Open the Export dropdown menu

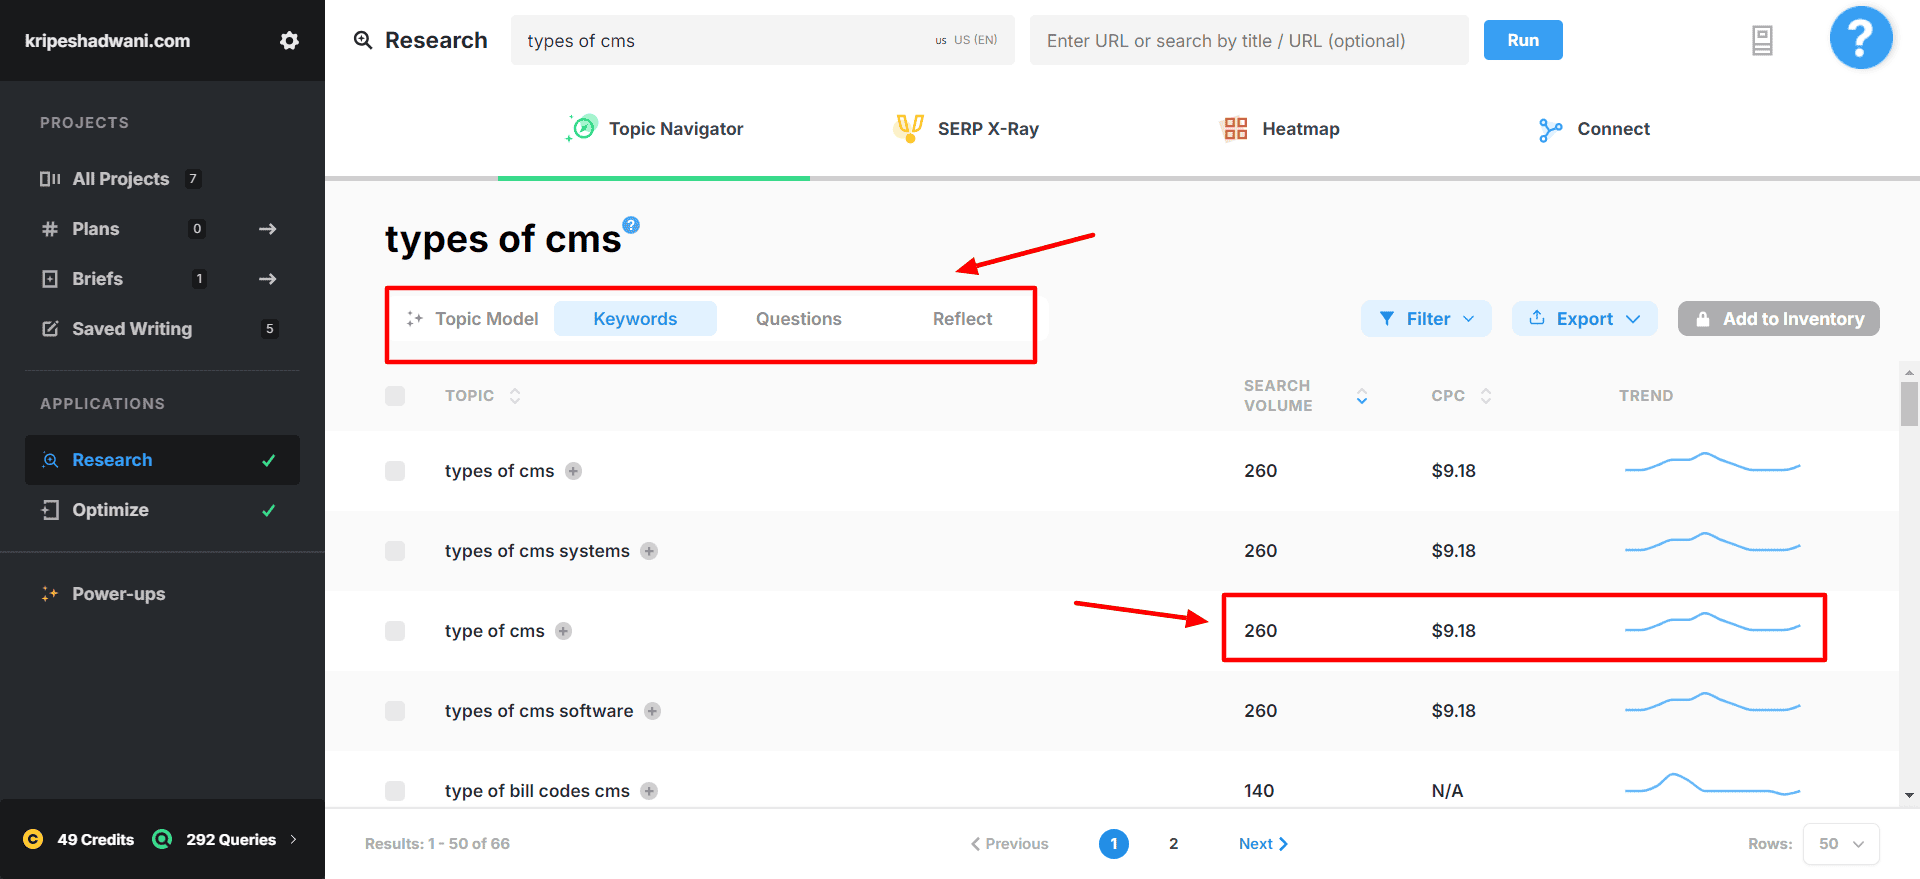[1584, 319]
